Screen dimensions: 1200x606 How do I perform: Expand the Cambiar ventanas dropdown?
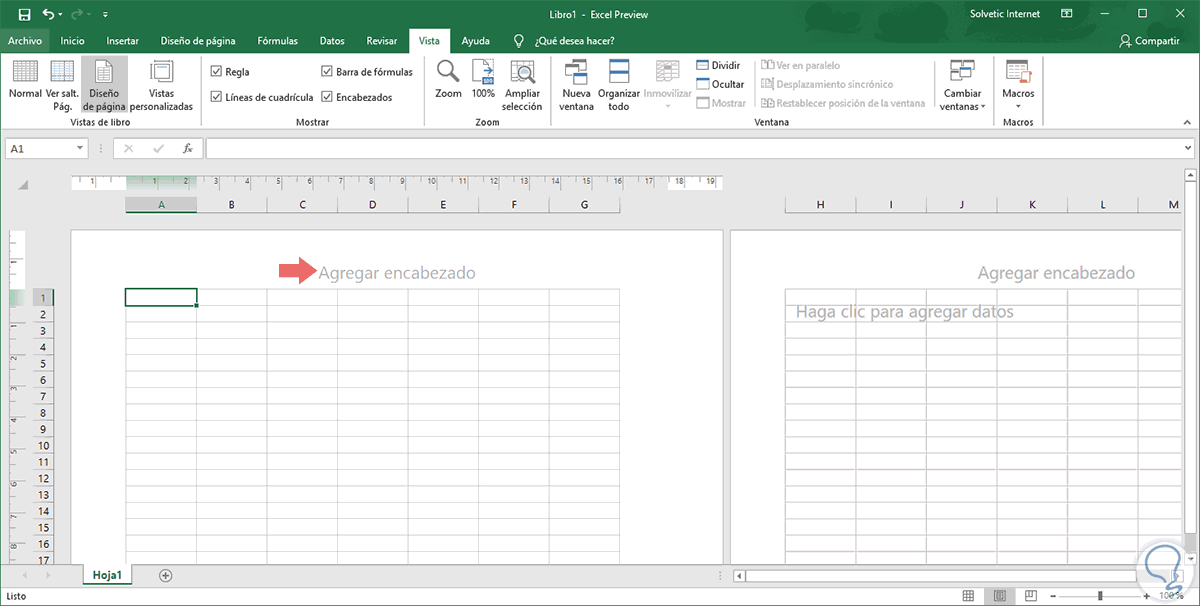pos(963,99)
